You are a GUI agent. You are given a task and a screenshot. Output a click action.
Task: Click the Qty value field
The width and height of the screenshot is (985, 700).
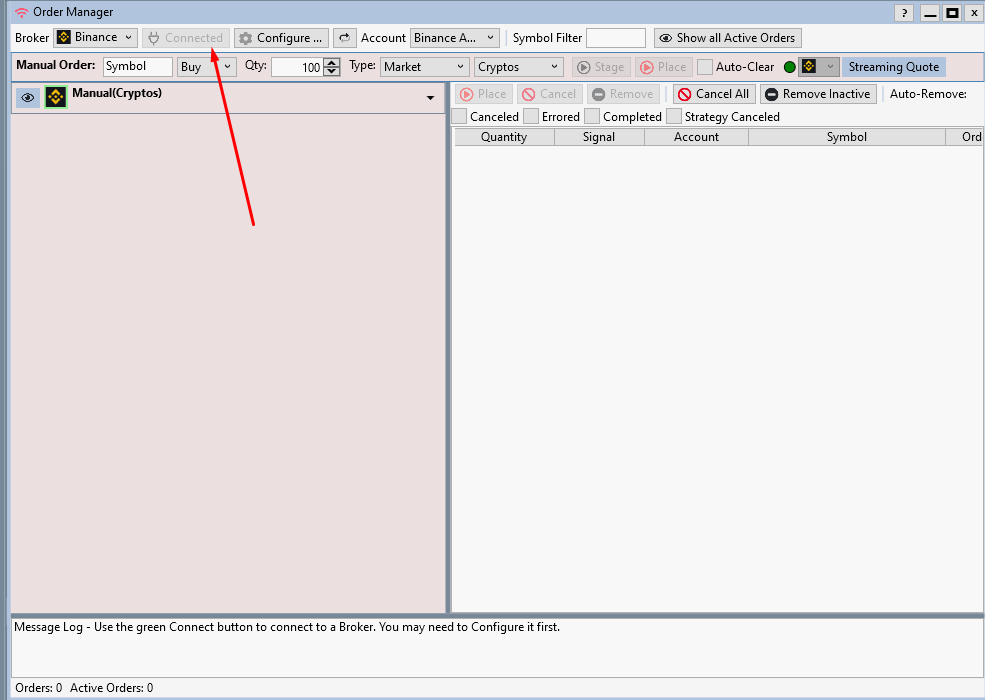(x=298, y=67)
